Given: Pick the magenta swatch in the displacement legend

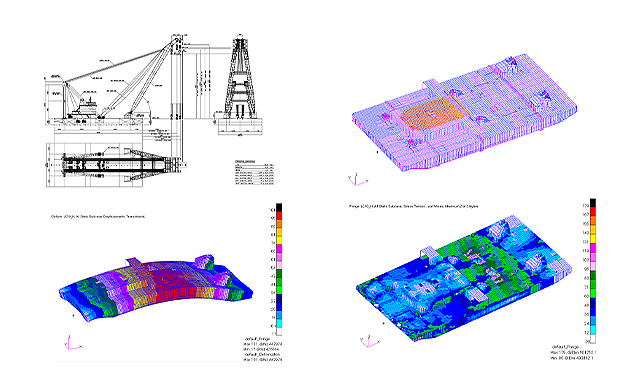Looking at the screenshot, I should pos(279,249).
